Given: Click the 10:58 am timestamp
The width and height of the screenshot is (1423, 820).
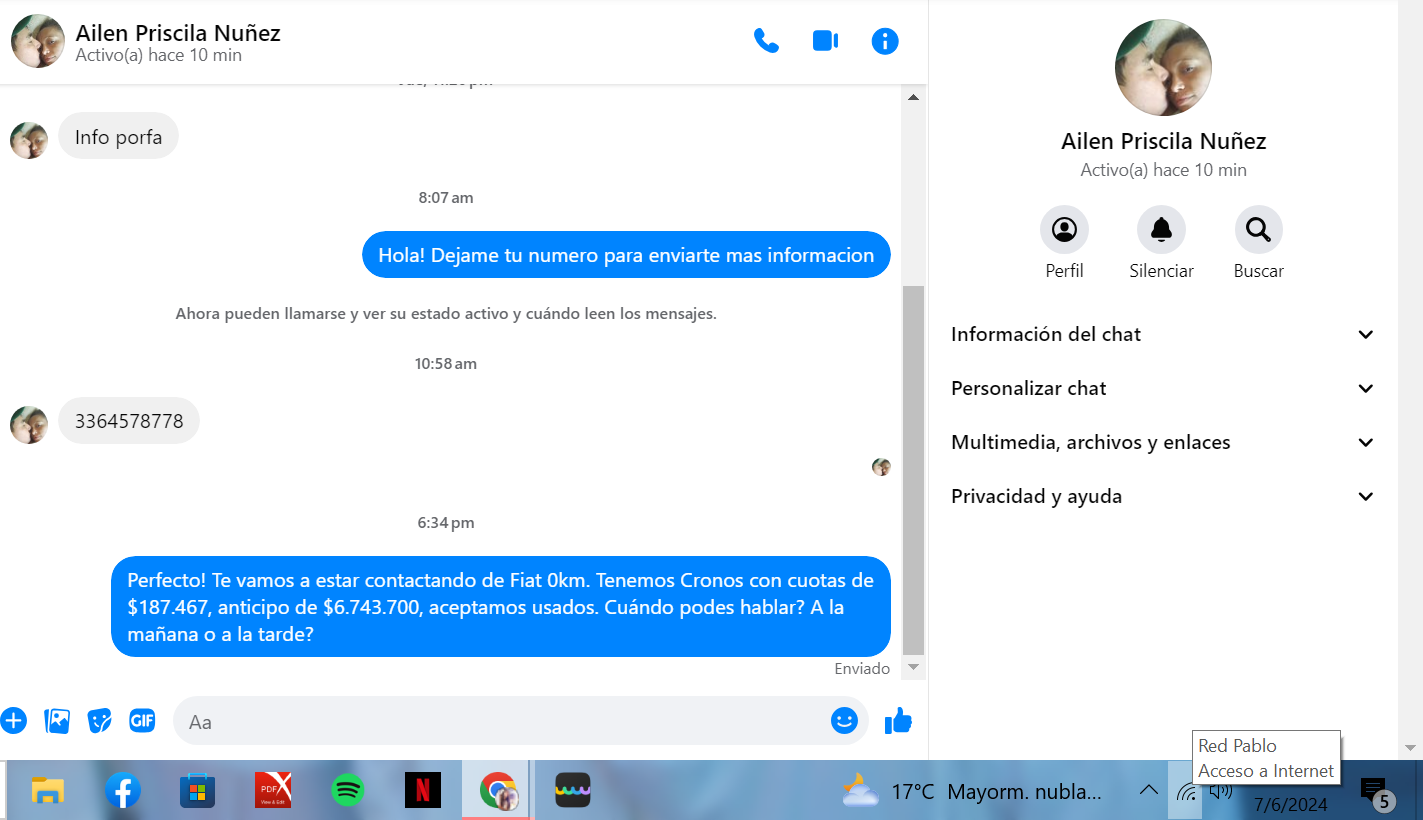Looking at the screenshot, I should coord(446,364).
